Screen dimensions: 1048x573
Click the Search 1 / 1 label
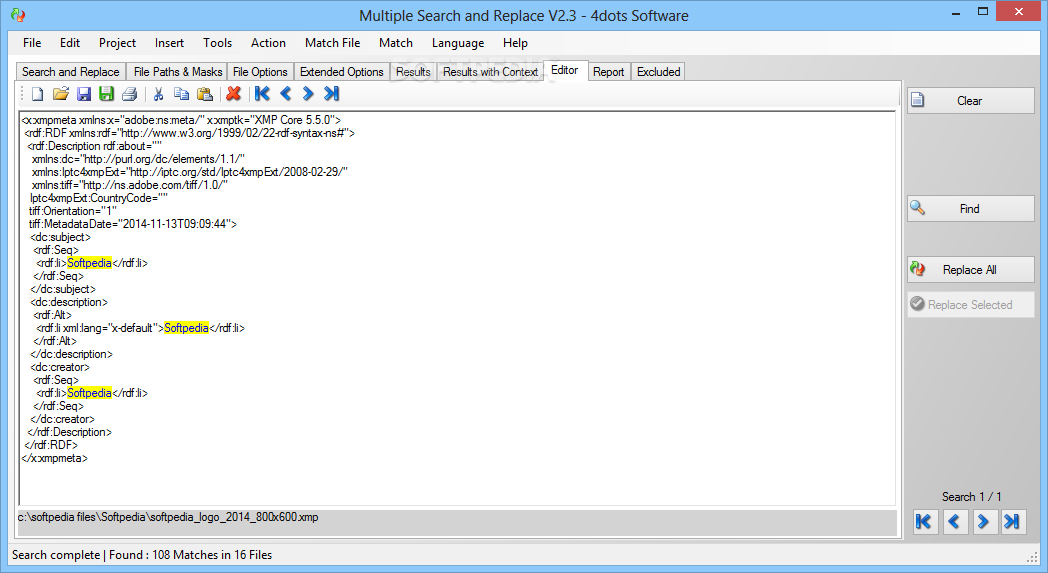point(972,497)
